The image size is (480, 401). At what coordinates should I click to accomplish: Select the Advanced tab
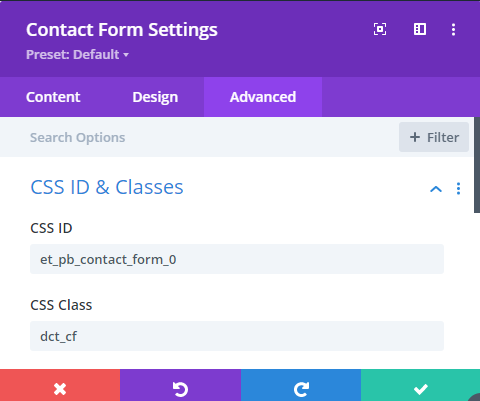[x=263, y=97]
